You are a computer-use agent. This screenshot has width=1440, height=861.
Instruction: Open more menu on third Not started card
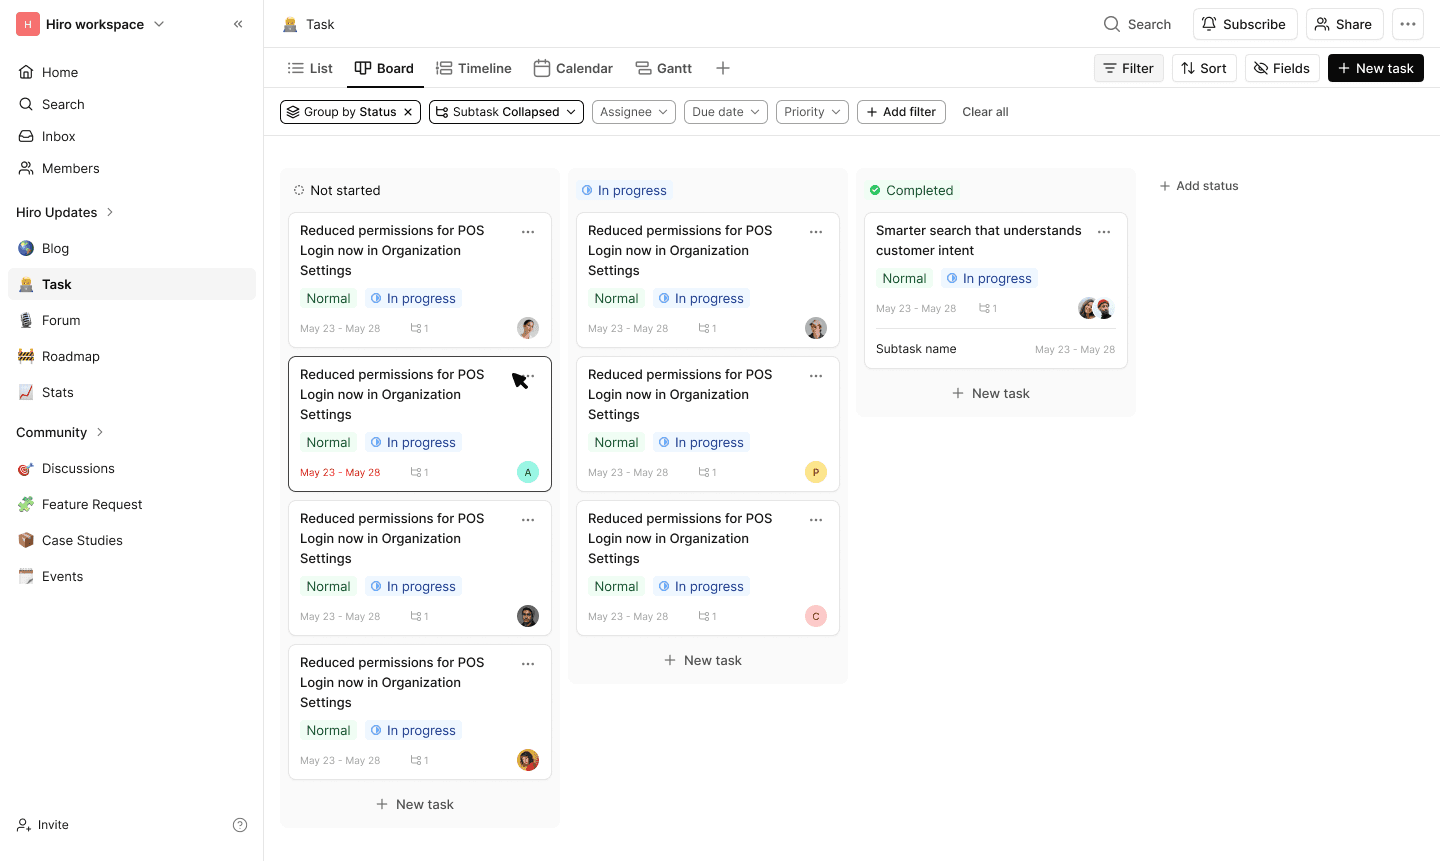[x=528, y=520]
